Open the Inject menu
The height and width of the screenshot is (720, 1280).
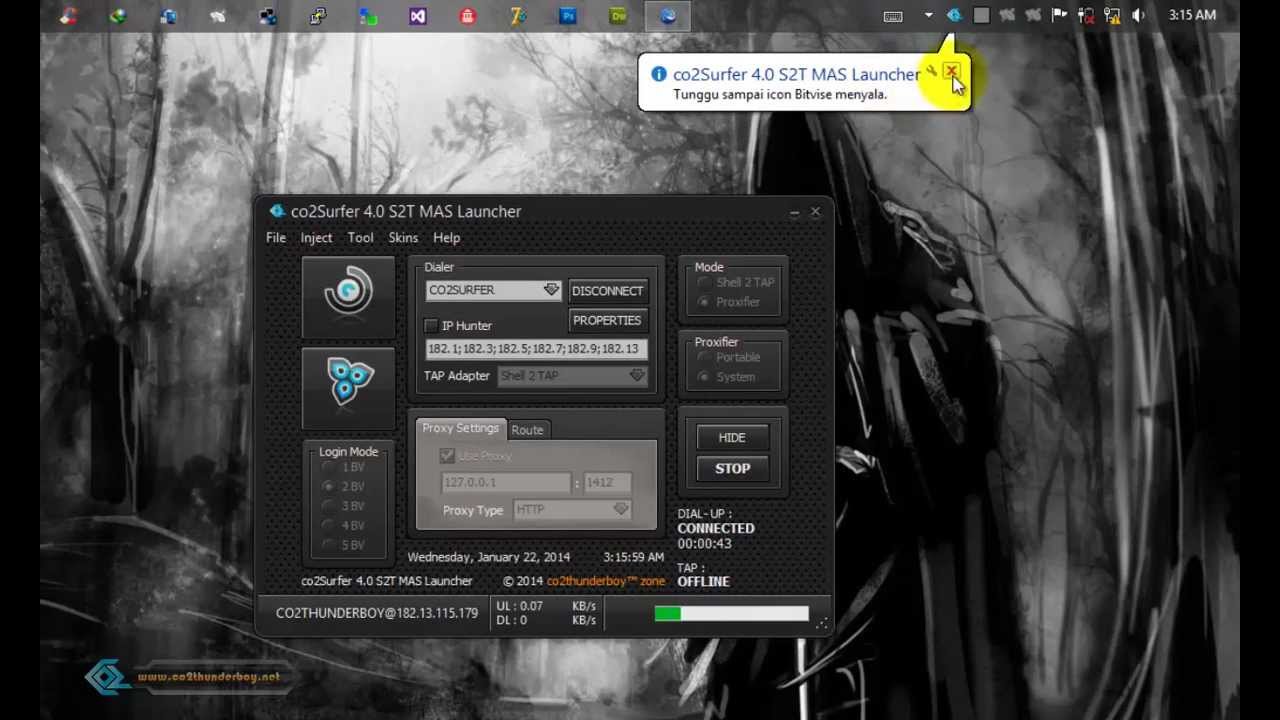point(316,237)
